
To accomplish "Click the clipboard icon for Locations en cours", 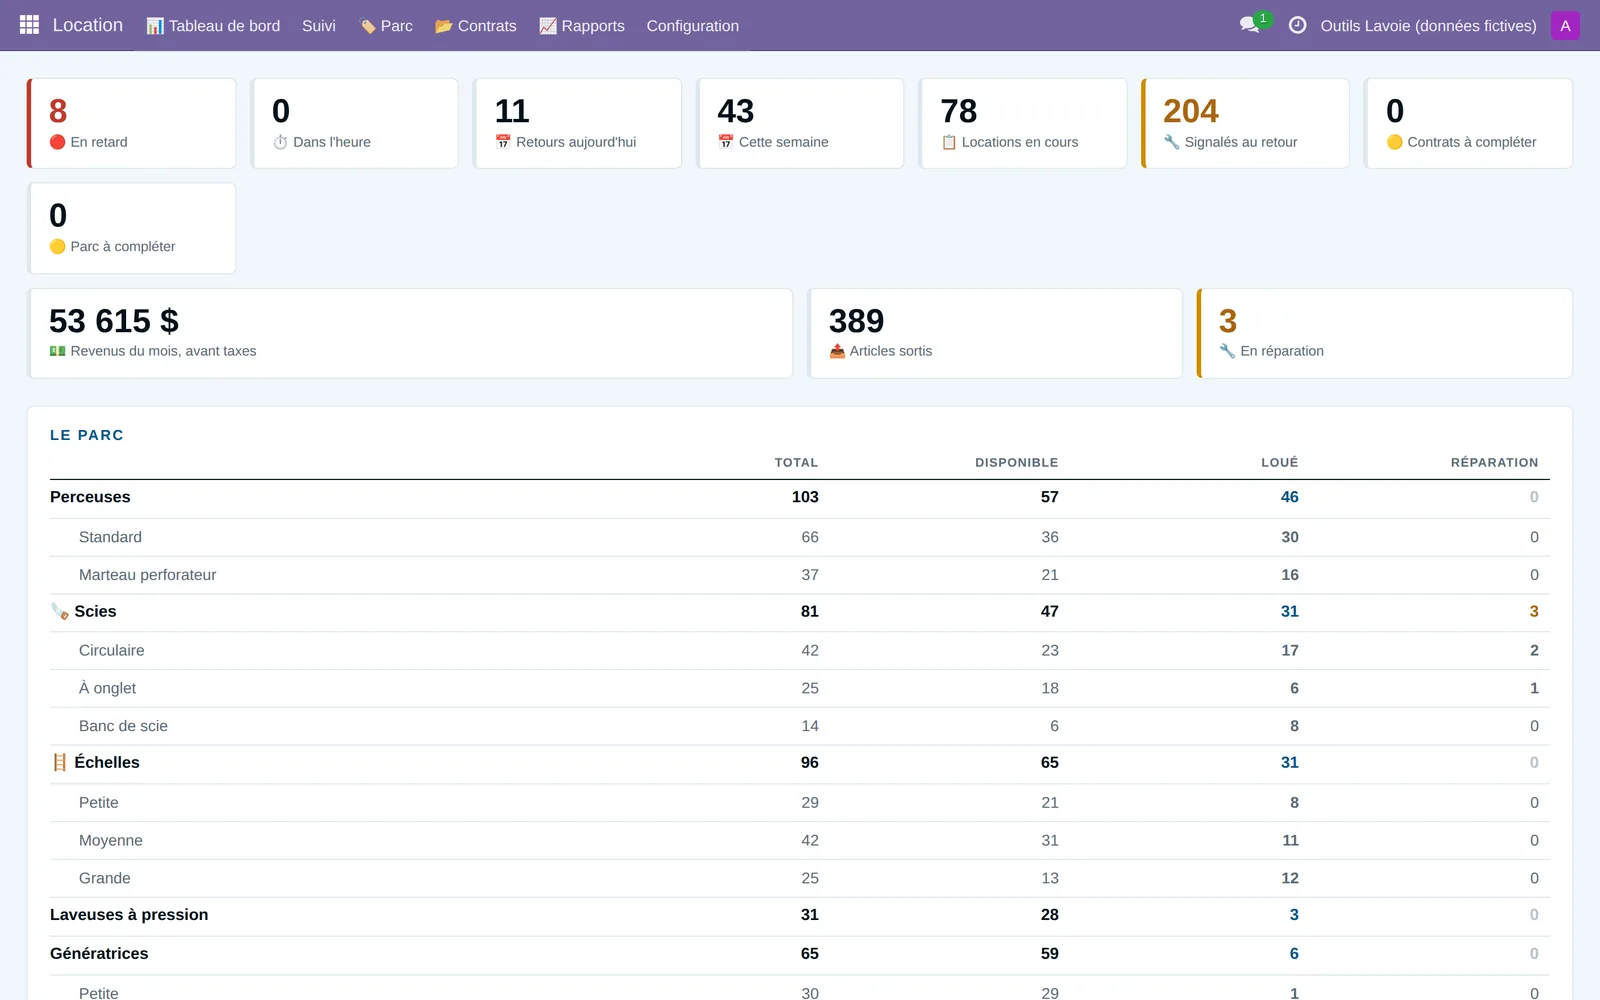I will (x=949, y=142).
